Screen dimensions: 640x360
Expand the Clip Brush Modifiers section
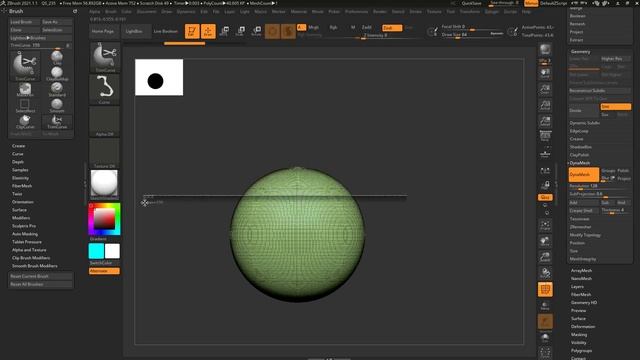click(x=31, y=258)
